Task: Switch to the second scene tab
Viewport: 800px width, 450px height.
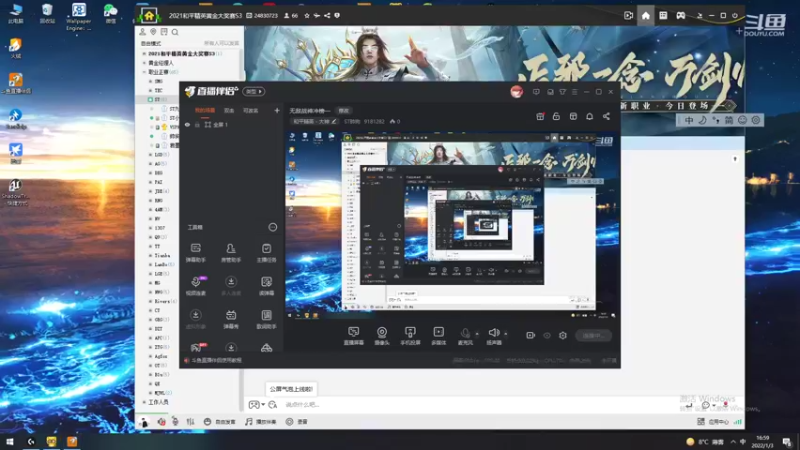Action: (229, 110)
